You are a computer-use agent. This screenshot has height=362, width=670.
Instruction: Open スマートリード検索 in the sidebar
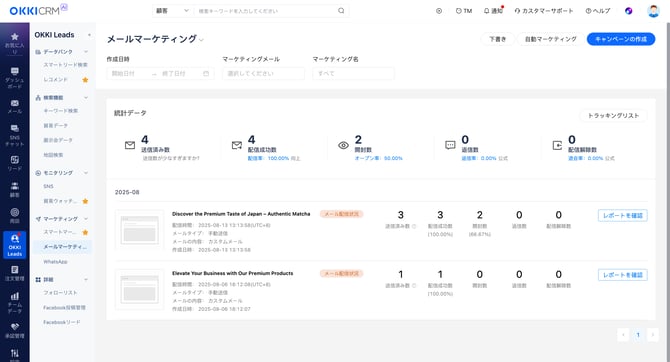pos(65,65)
